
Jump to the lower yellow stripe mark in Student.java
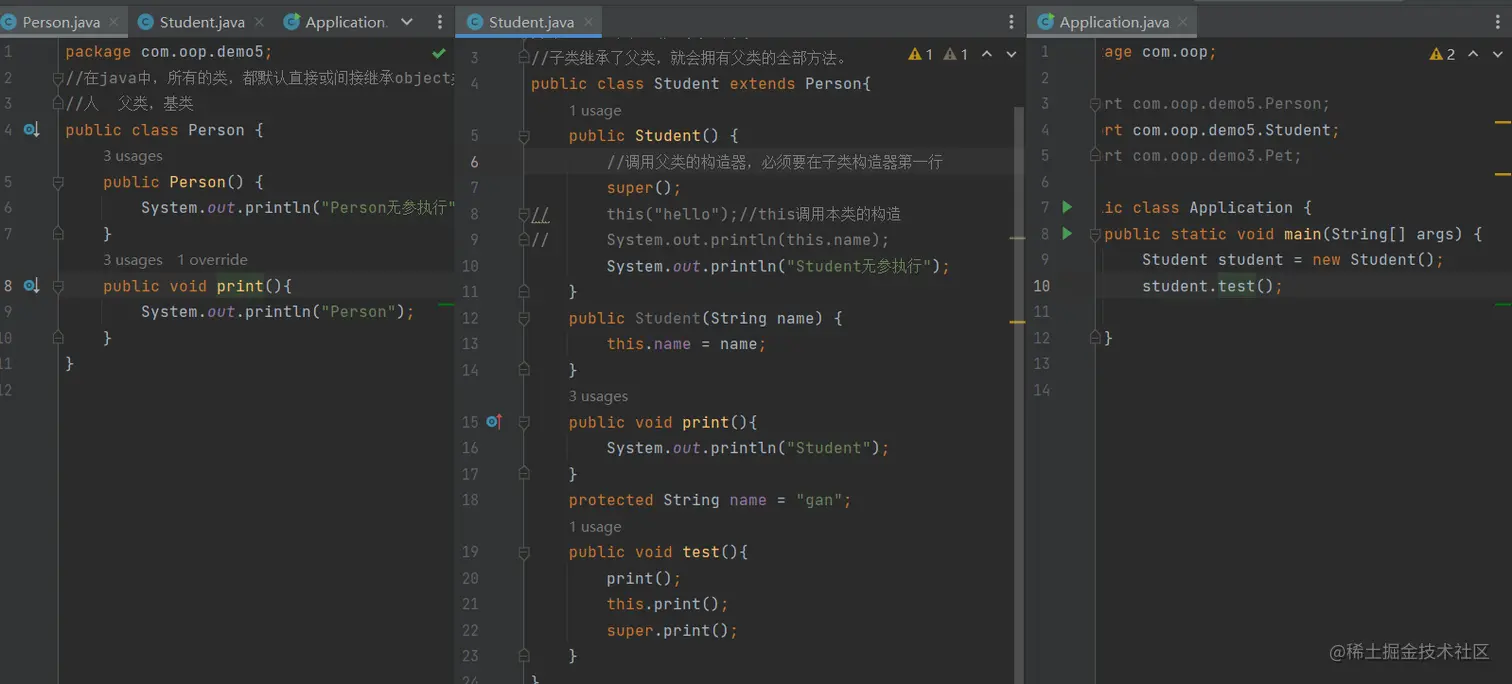tap(1017, 323)
